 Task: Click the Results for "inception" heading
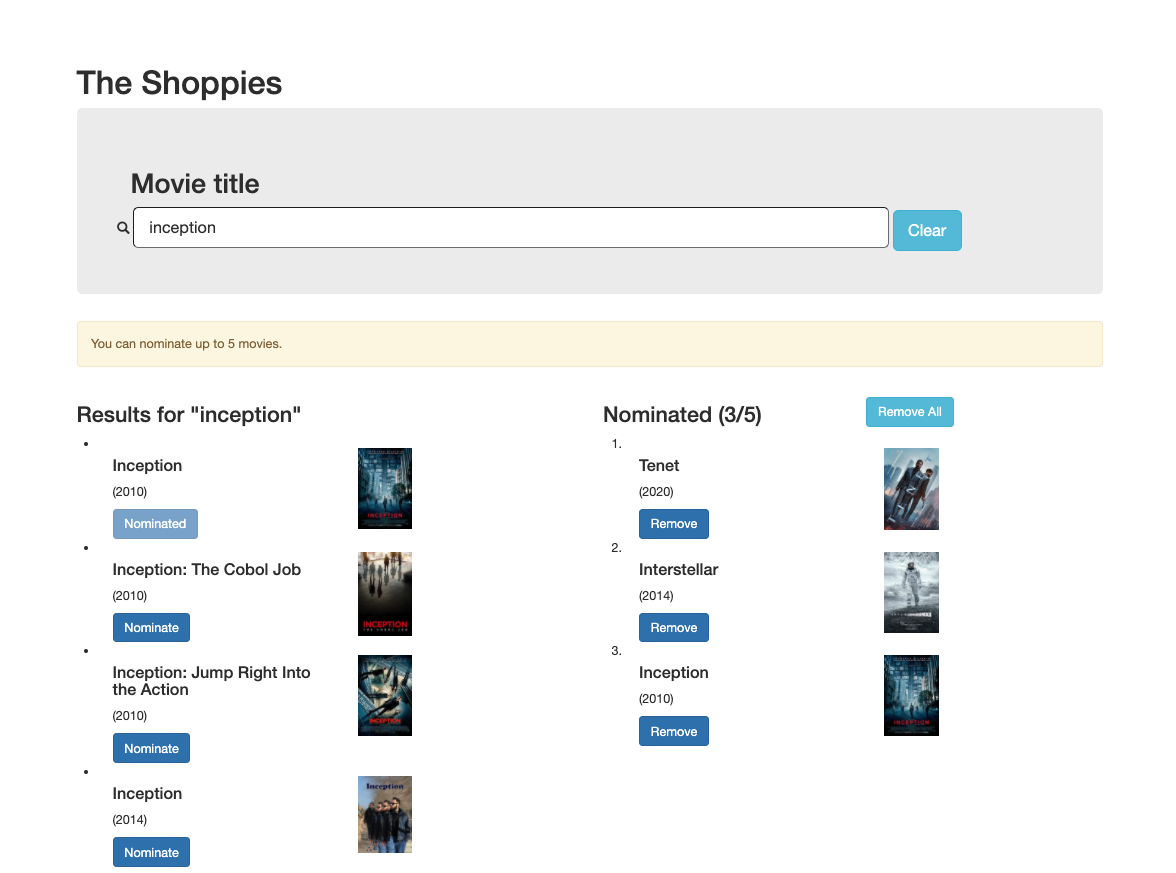point(189,415)
